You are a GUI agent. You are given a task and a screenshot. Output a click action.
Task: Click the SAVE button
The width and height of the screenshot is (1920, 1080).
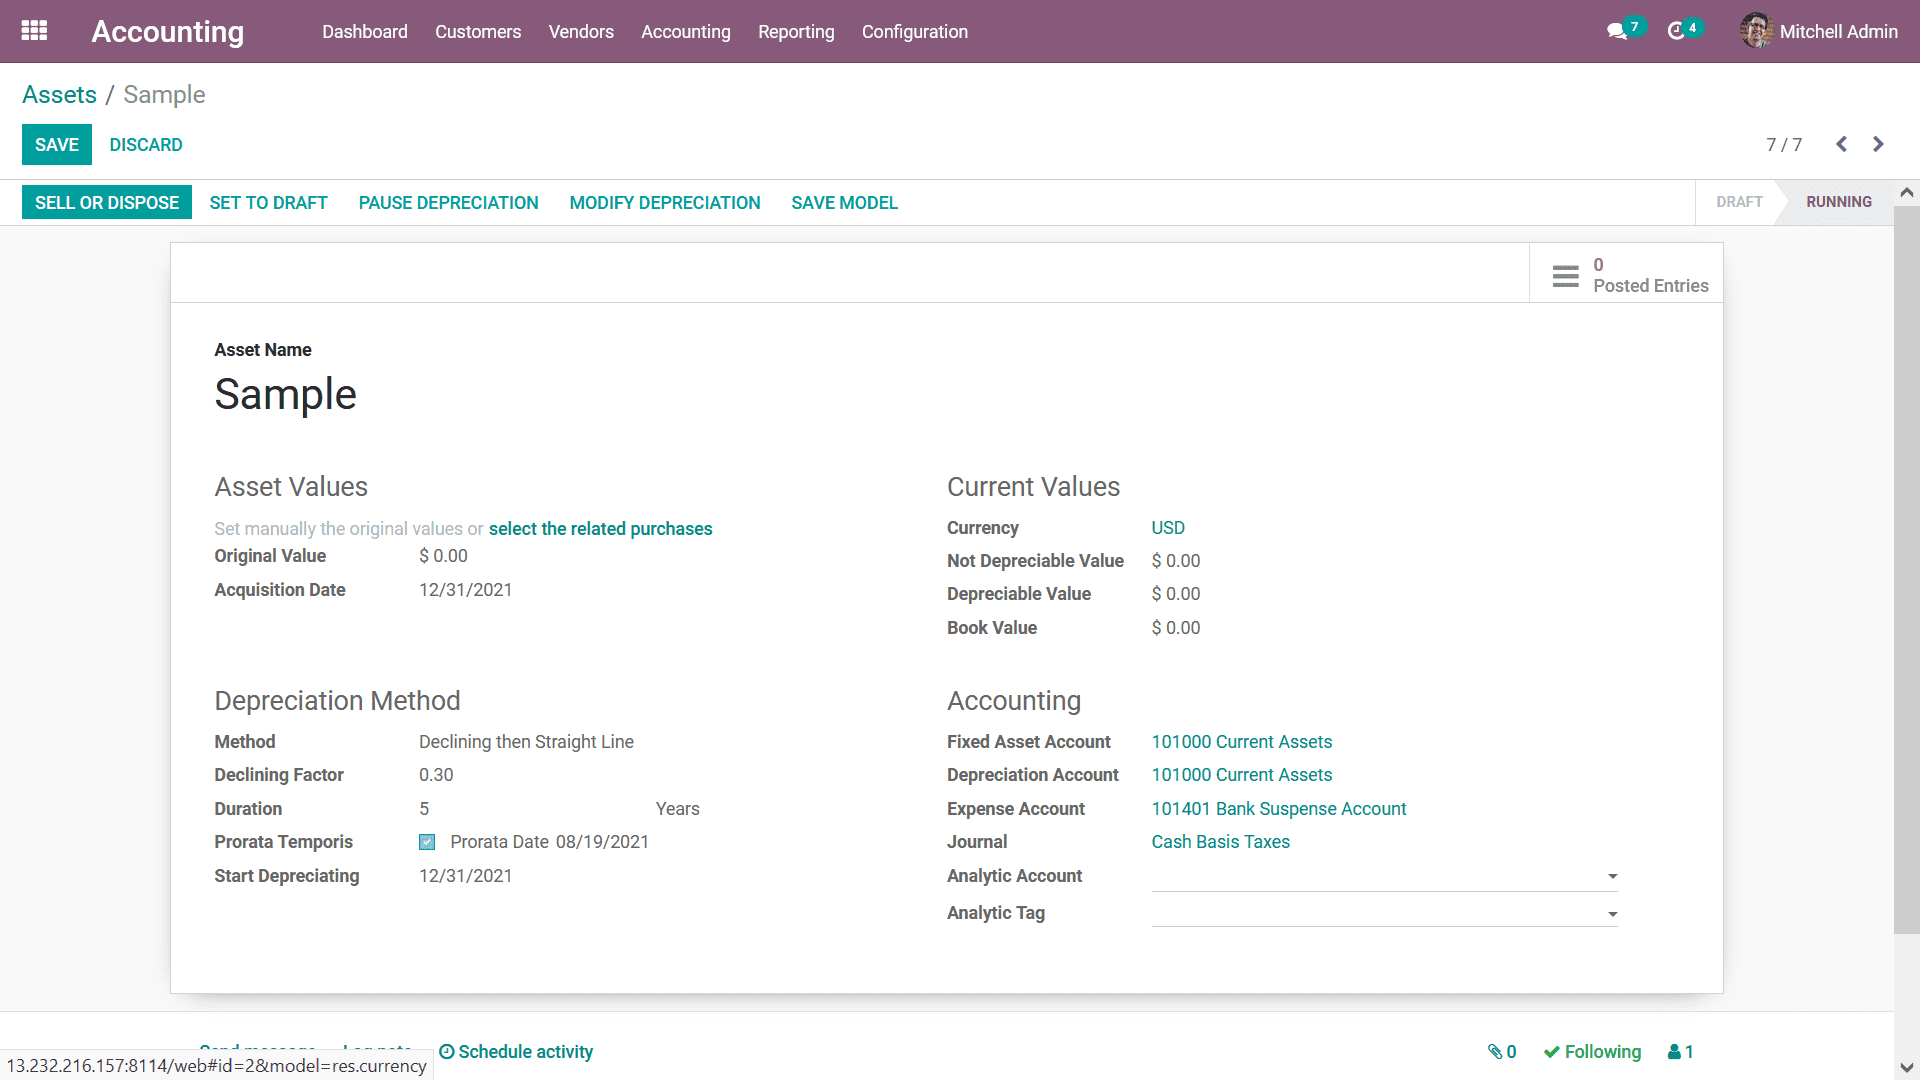click(x=57, y=144)
